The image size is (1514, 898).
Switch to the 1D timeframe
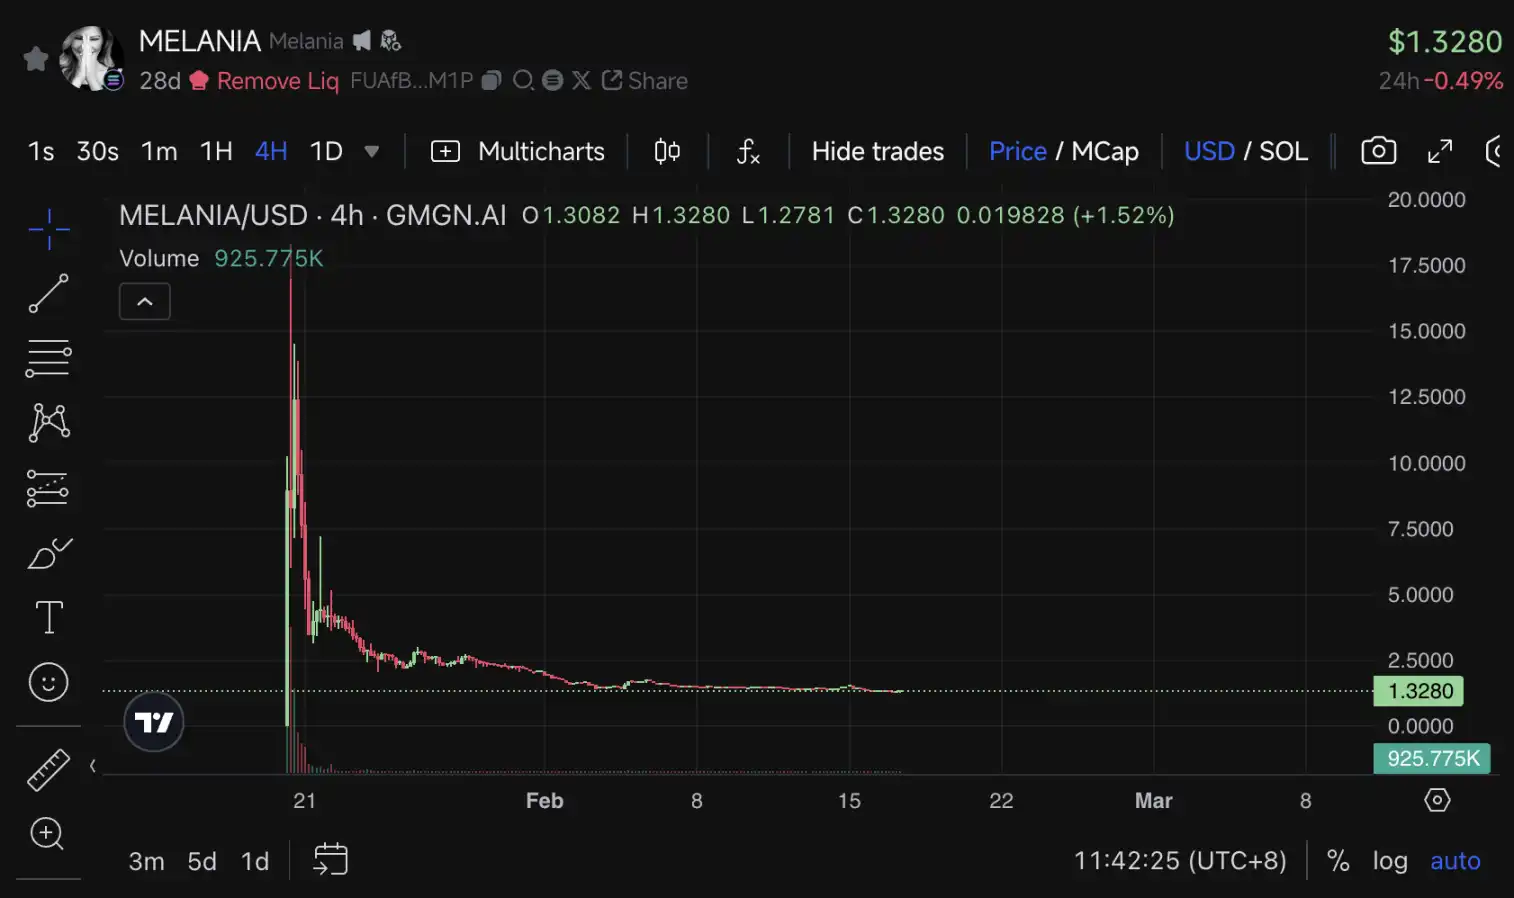click(x=326, y=151)
